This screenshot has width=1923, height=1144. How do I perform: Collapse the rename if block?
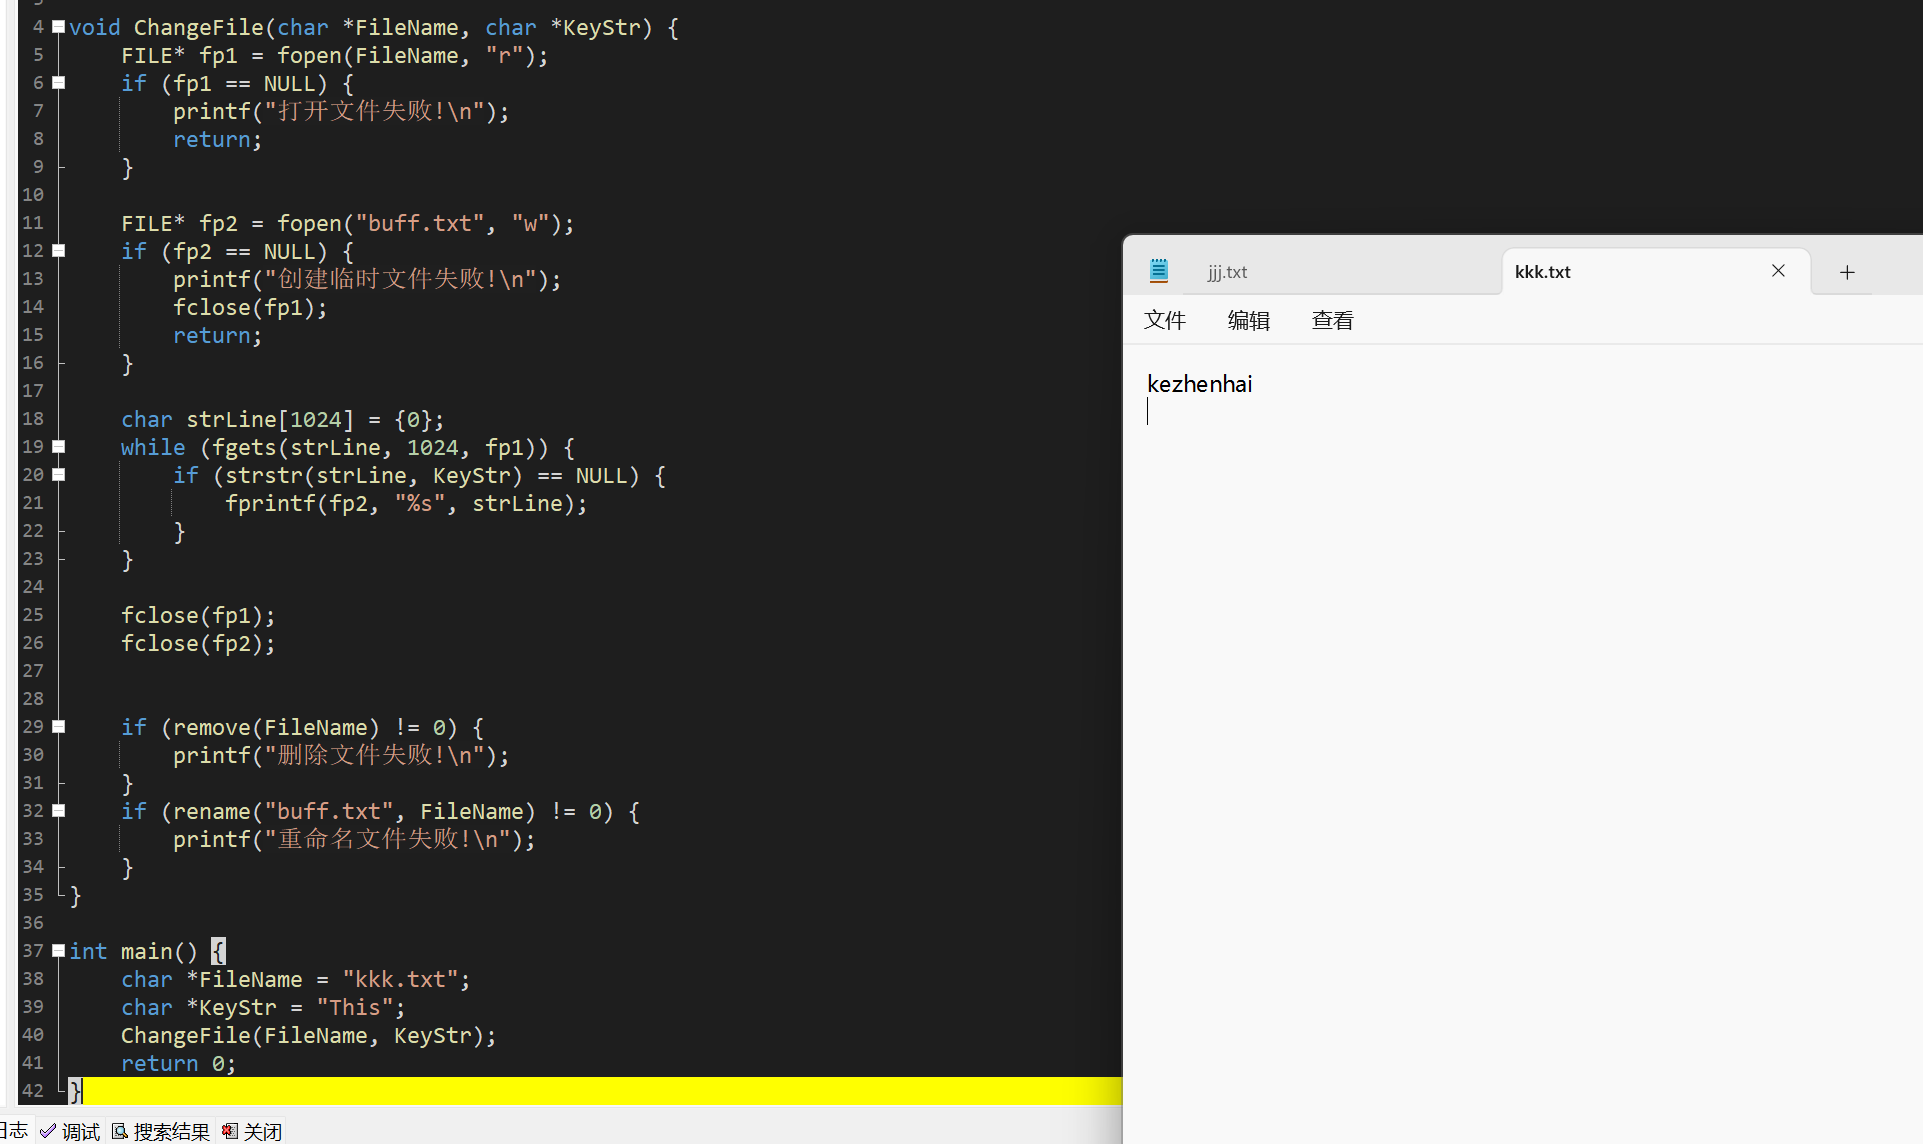[x=59, y=811]
